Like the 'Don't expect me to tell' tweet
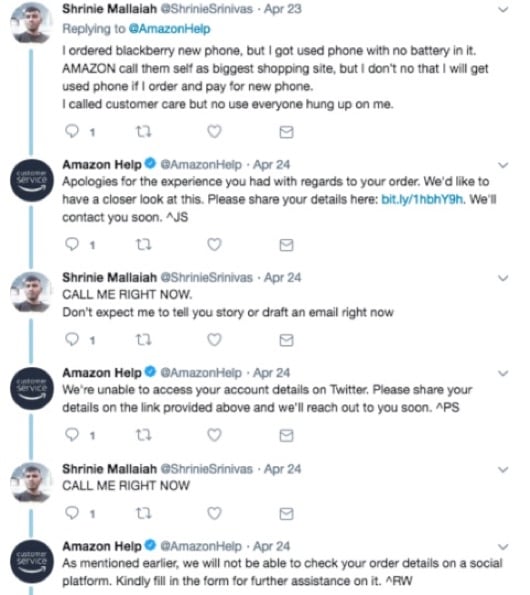The image size is (530, 595). click(214, 339)
